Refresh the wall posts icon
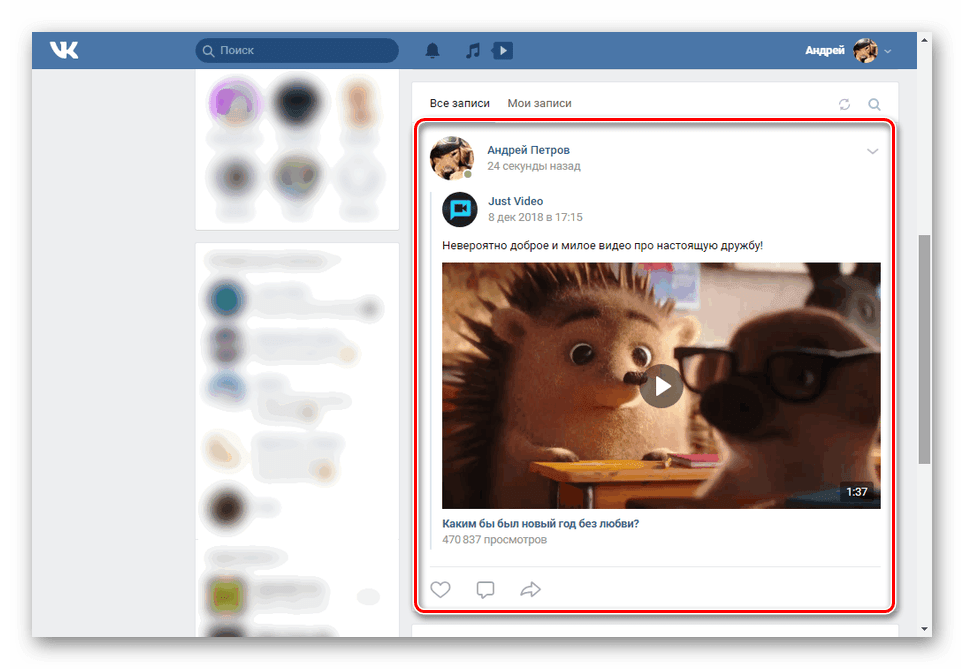 tap(844, 105)
